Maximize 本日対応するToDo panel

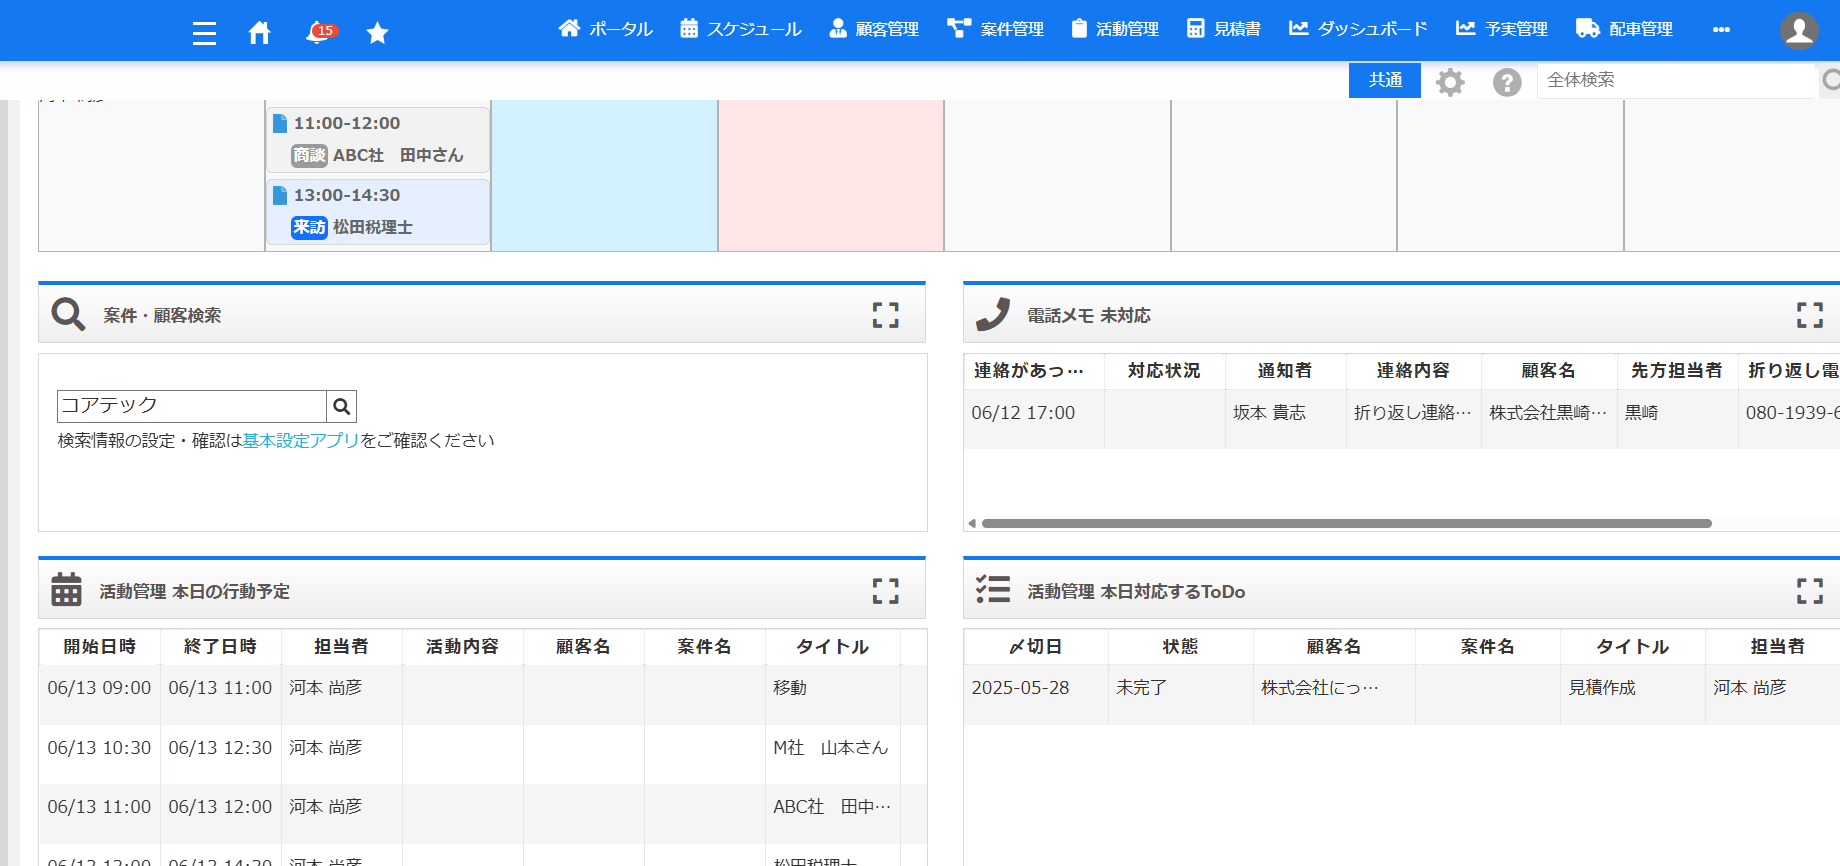click(1809, 591)
